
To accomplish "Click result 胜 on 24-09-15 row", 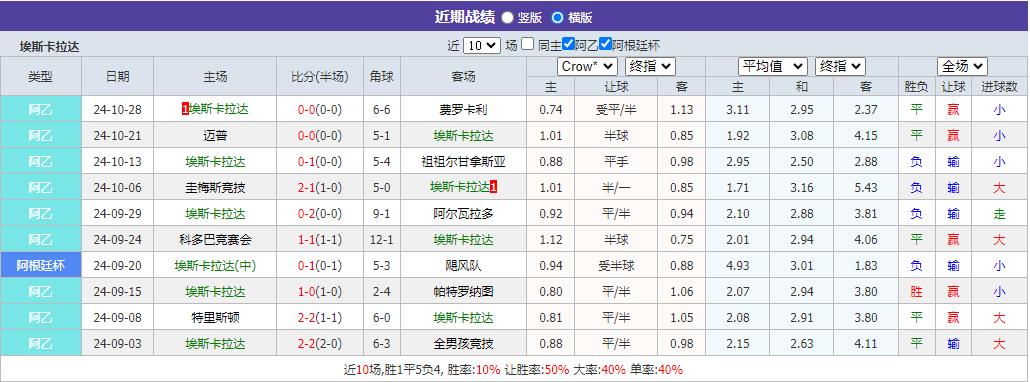I will pyautogui.click(x=916, y=291).
